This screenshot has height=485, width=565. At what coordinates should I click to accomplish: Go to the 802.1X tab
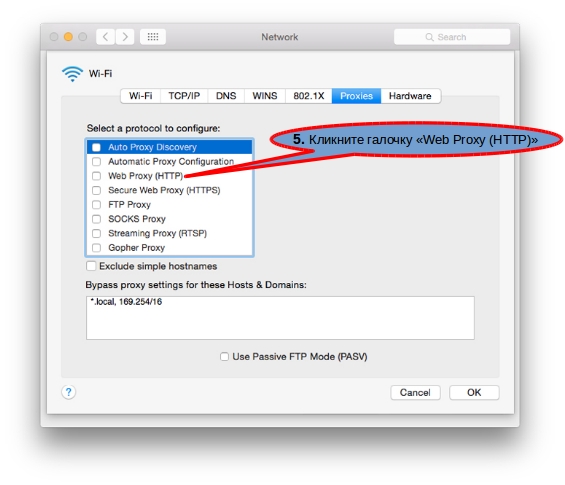pyautogui.click(x=309, y=96)
